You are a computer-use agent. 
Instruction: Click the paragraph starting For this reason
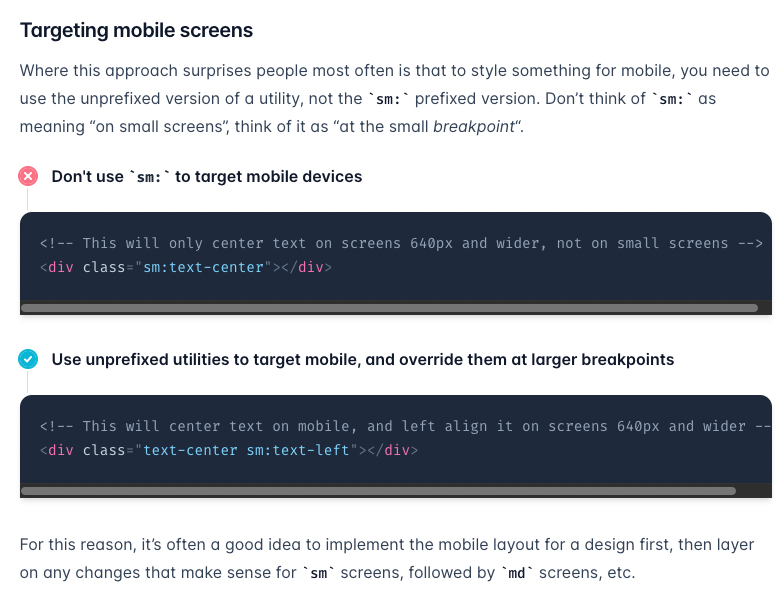pos(386,558)
